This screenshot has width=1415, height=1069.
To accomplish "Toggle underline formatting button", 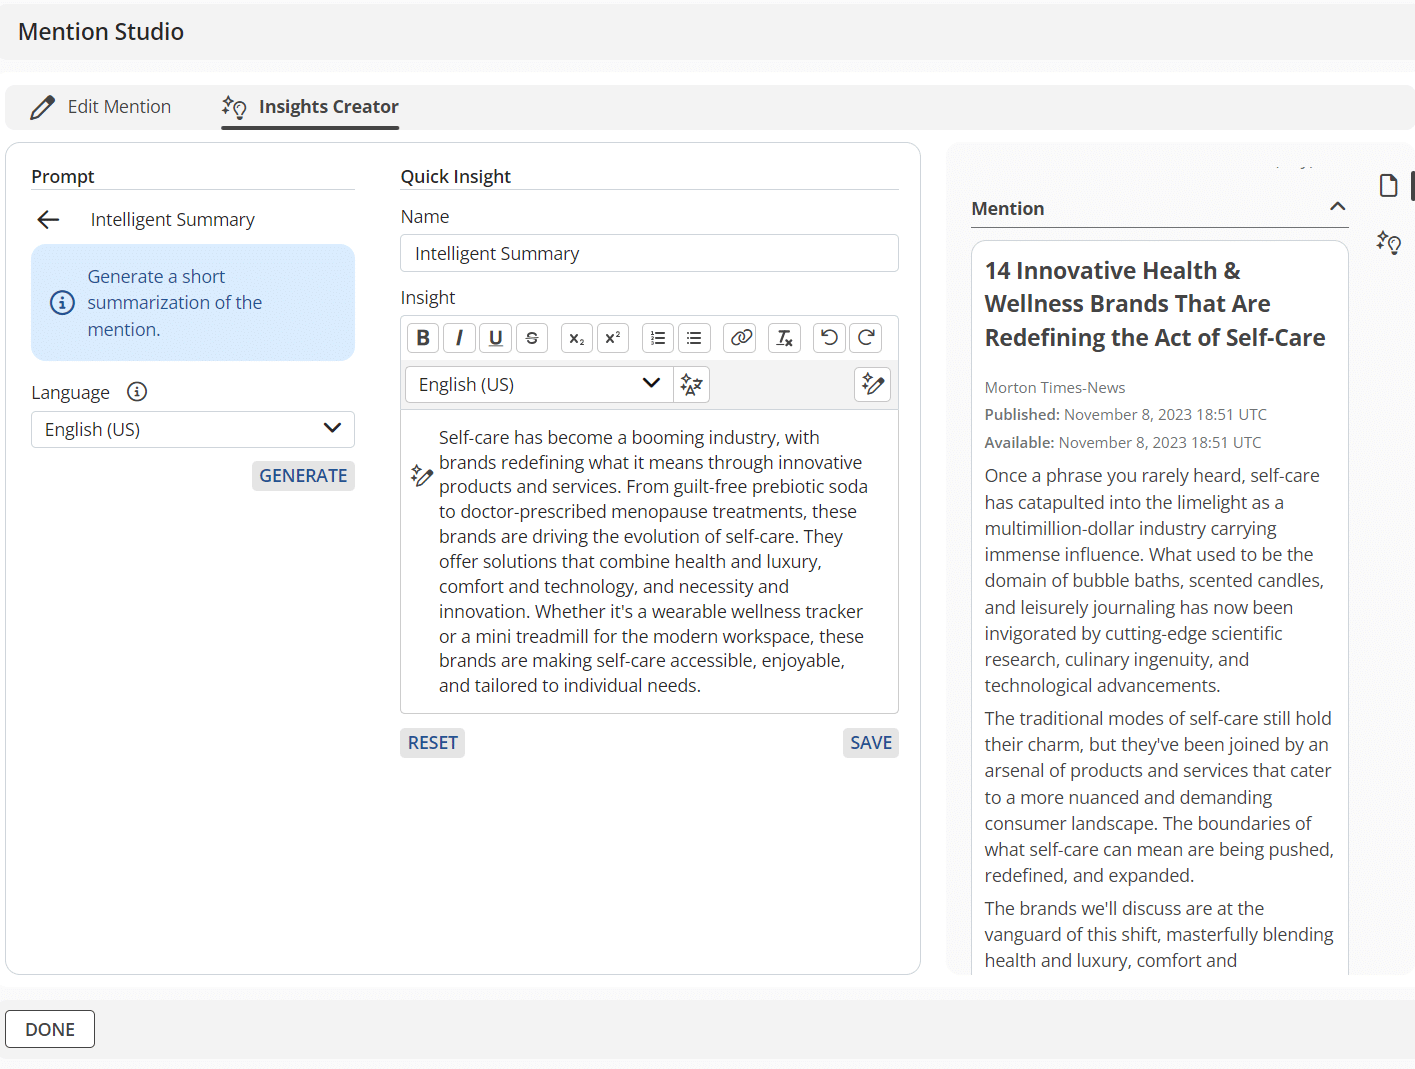I will [495, 338].
